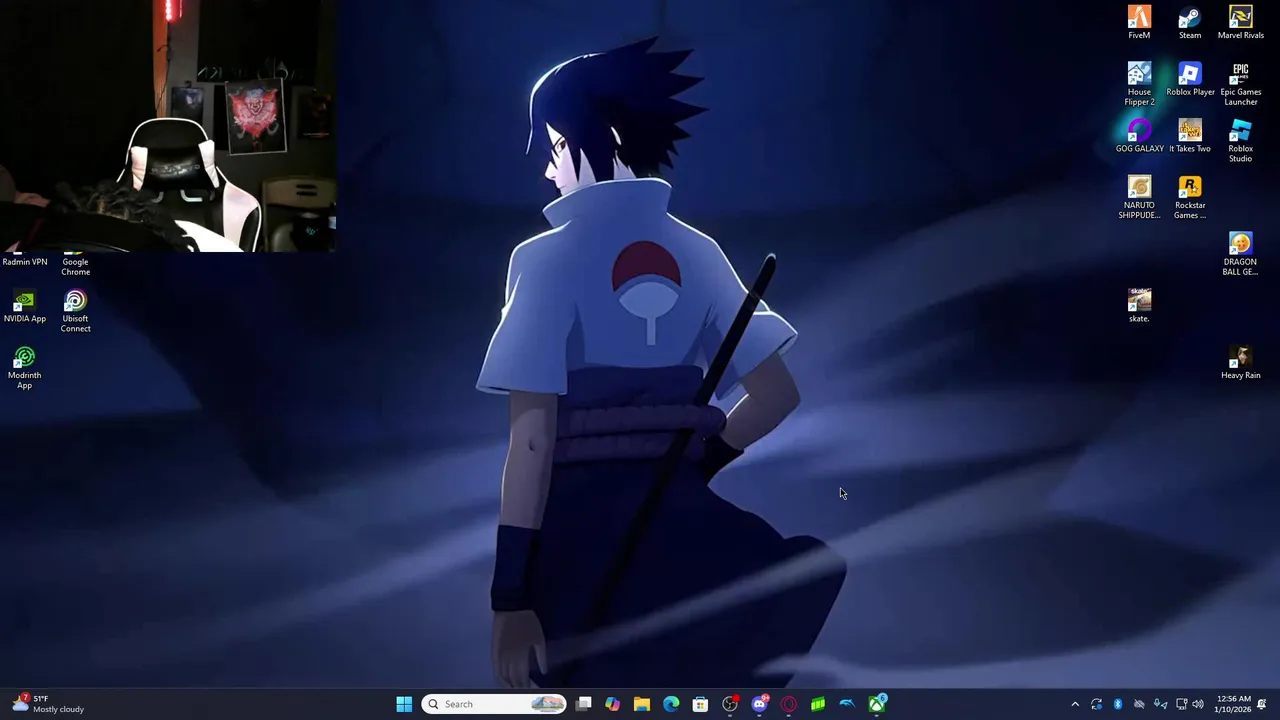Image resolution: width=1280 pixels, height=720 pixels.
Task: Select the skate. desktop icon
Action: pos(1139,306)
